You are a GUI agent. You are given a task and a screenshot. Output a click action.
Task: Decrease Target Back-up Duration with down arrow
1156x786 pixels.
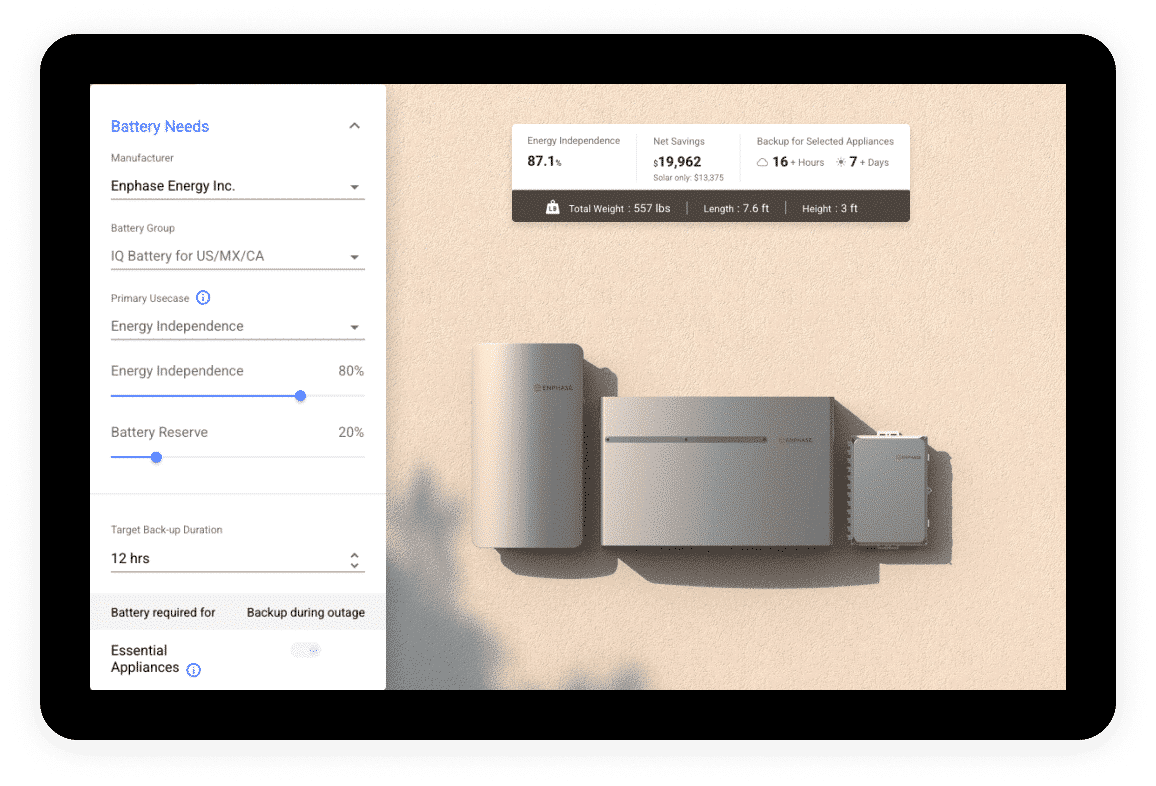pos(354,565)
